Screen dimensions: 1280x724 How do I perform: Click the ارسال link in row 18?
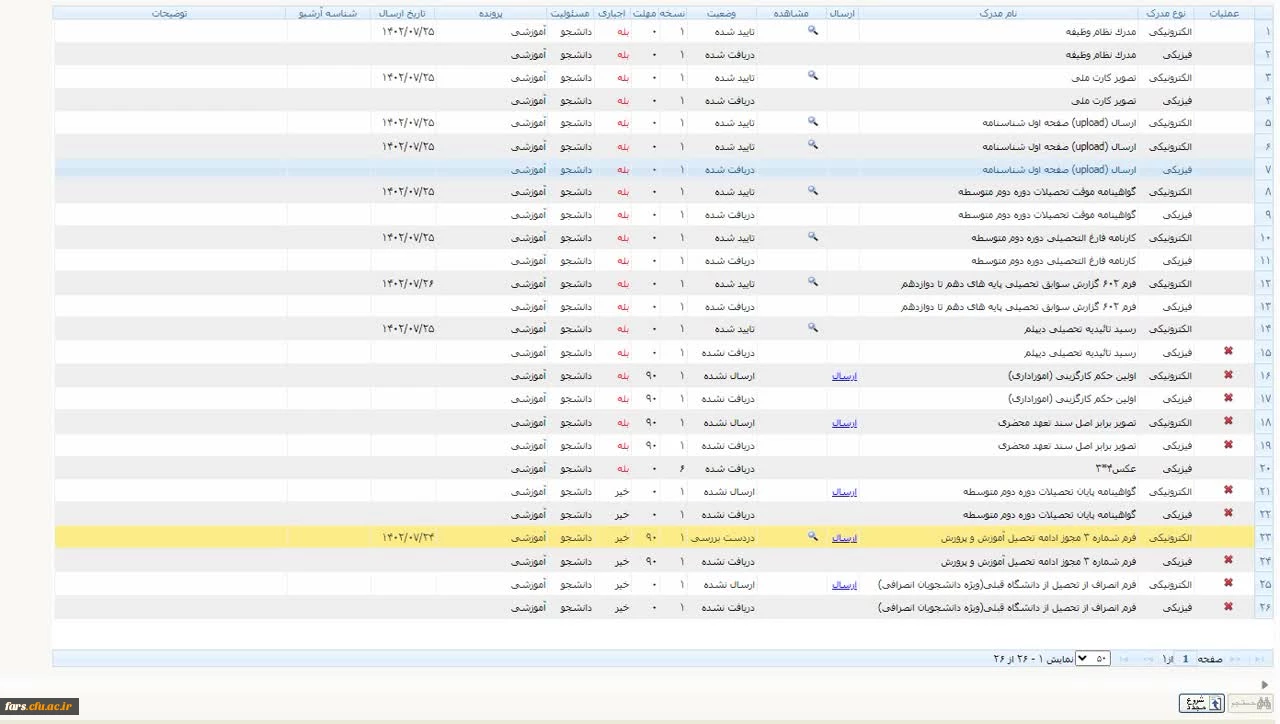click(844, 423)
